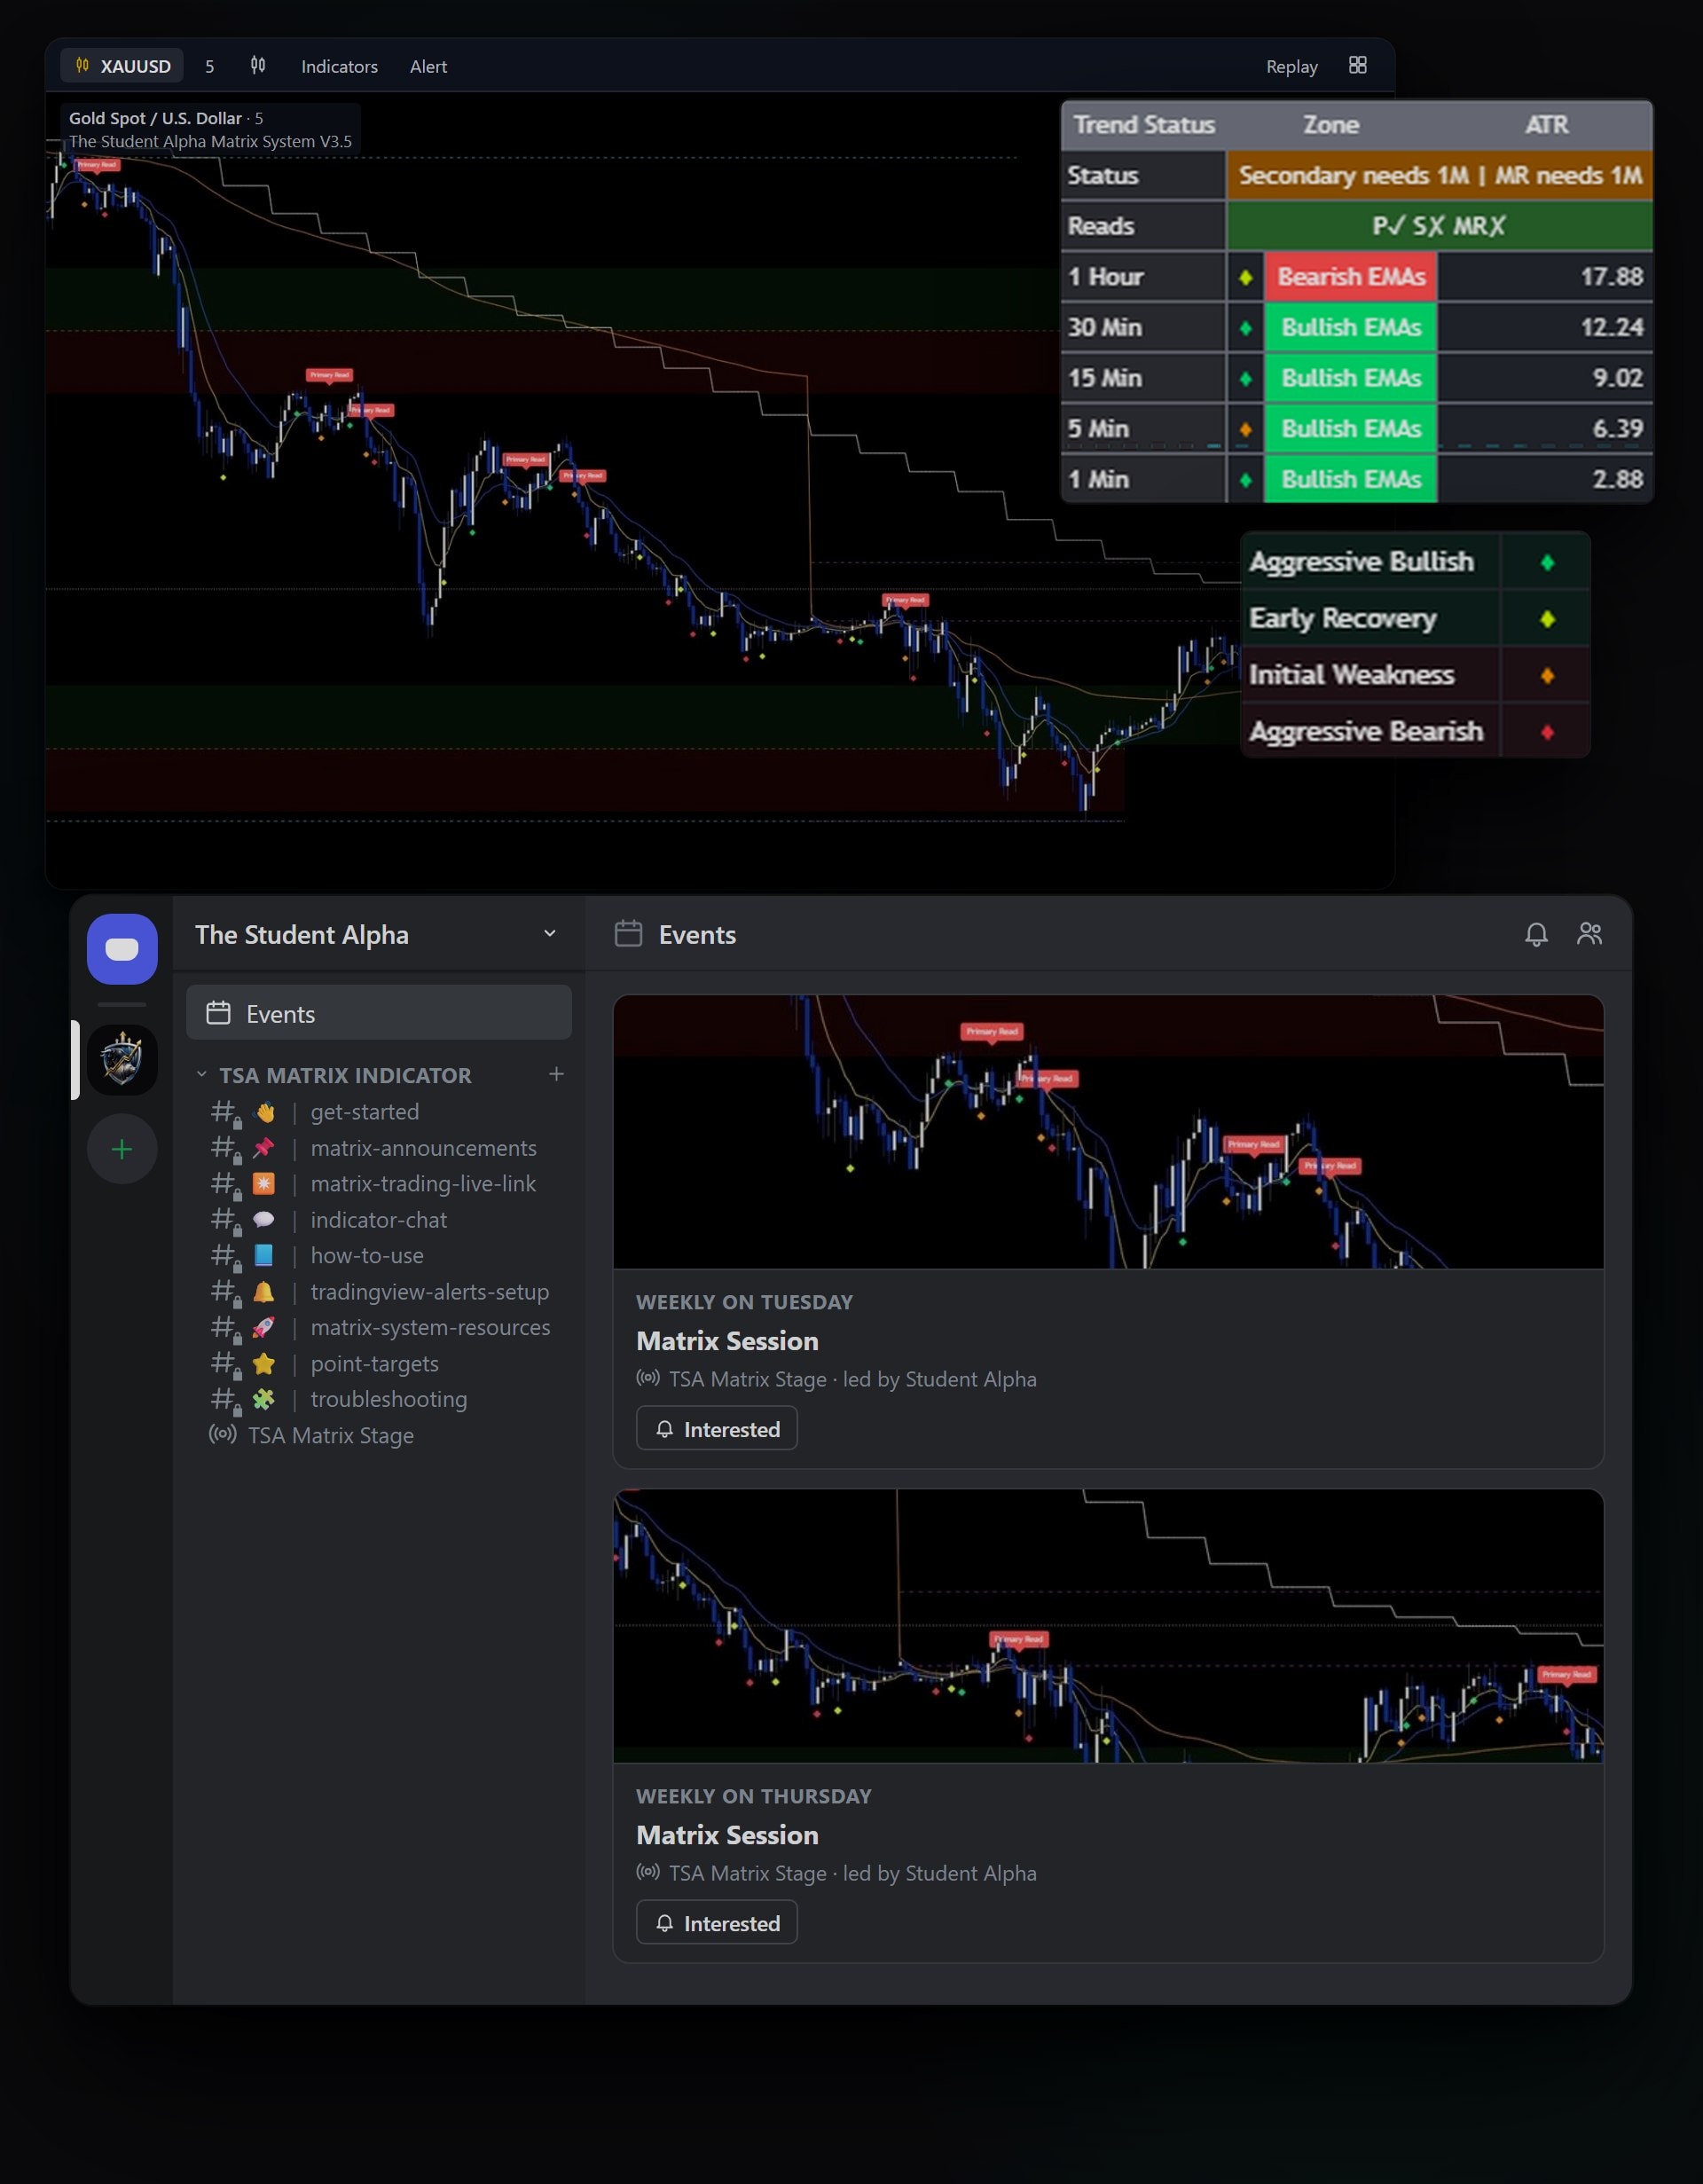This screenshot has width=1703, height=2184.
Task: Click WEEKLY ON THURSDAY schedule label
Action: (x=753, y=1796)
